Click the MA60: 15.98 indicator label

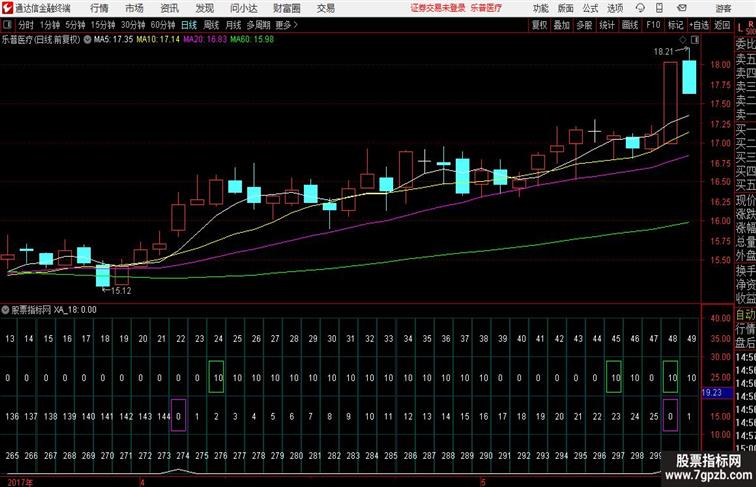click(252, 40)
